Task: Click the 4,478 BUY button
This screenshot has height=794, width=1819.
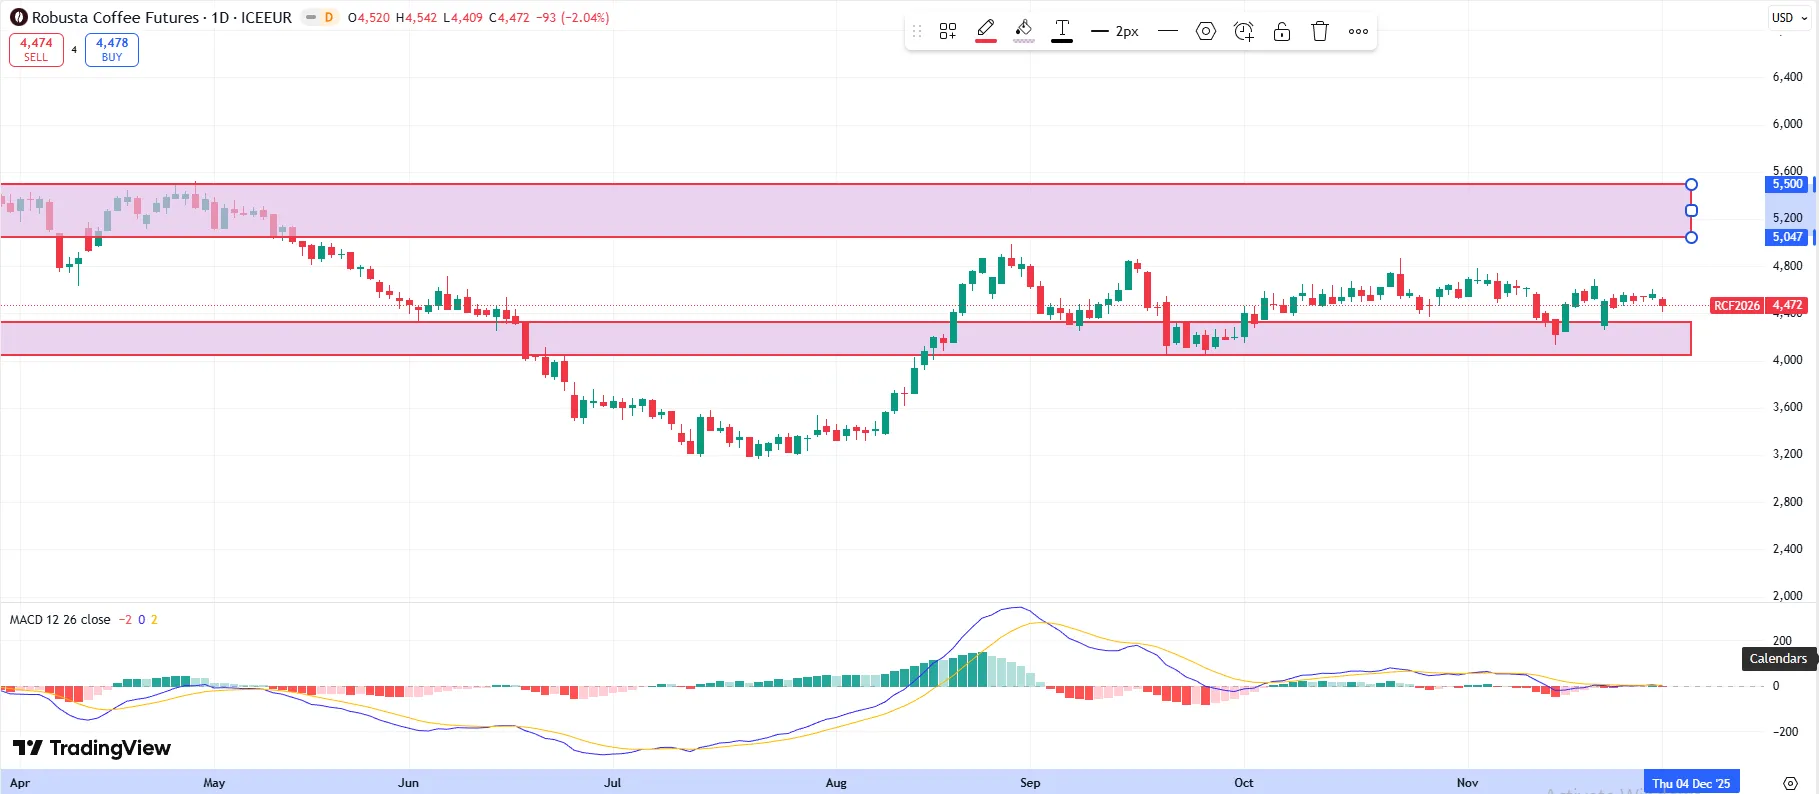Action: click(112, 49)
